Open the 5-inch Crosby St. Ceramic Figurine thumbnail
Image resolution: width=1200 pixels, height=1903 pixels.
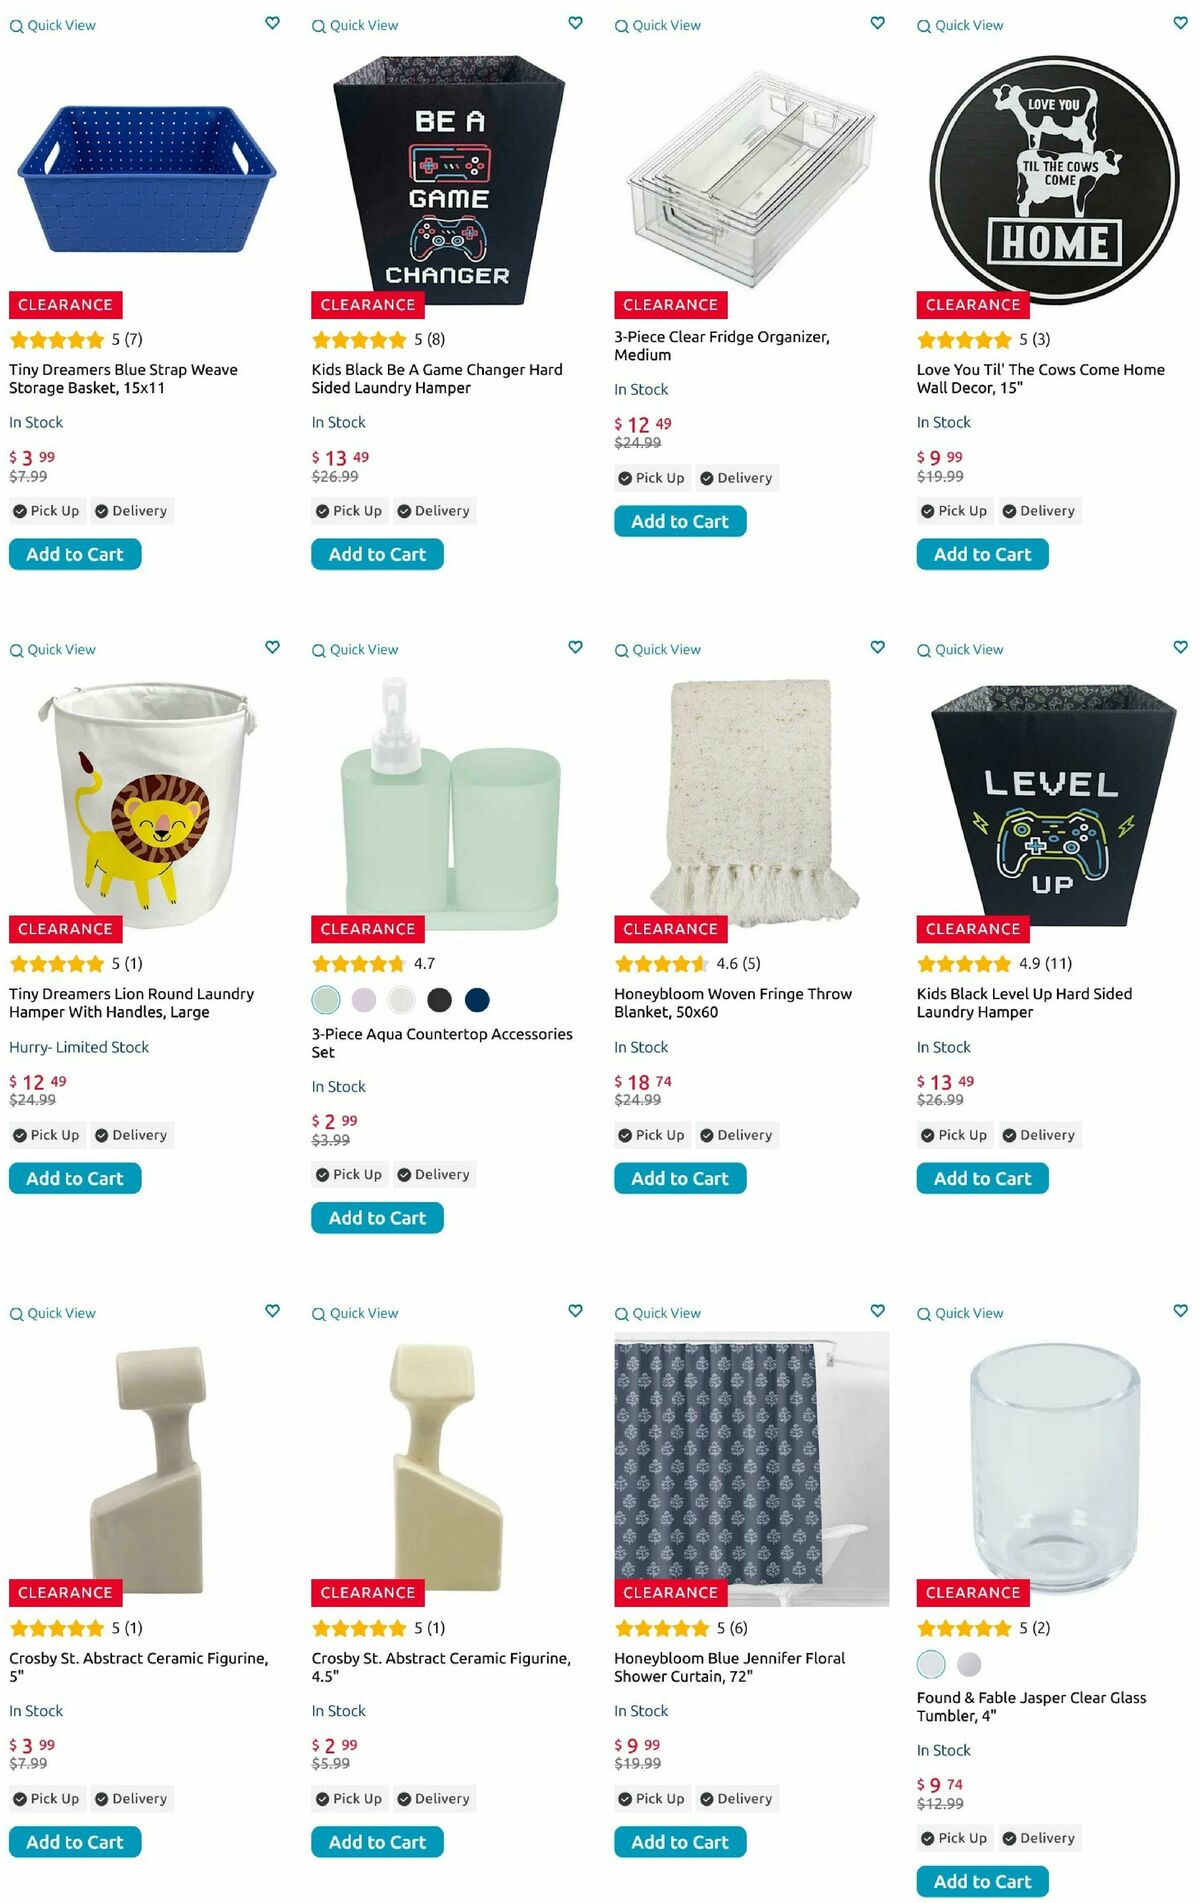pos(147,1468)
